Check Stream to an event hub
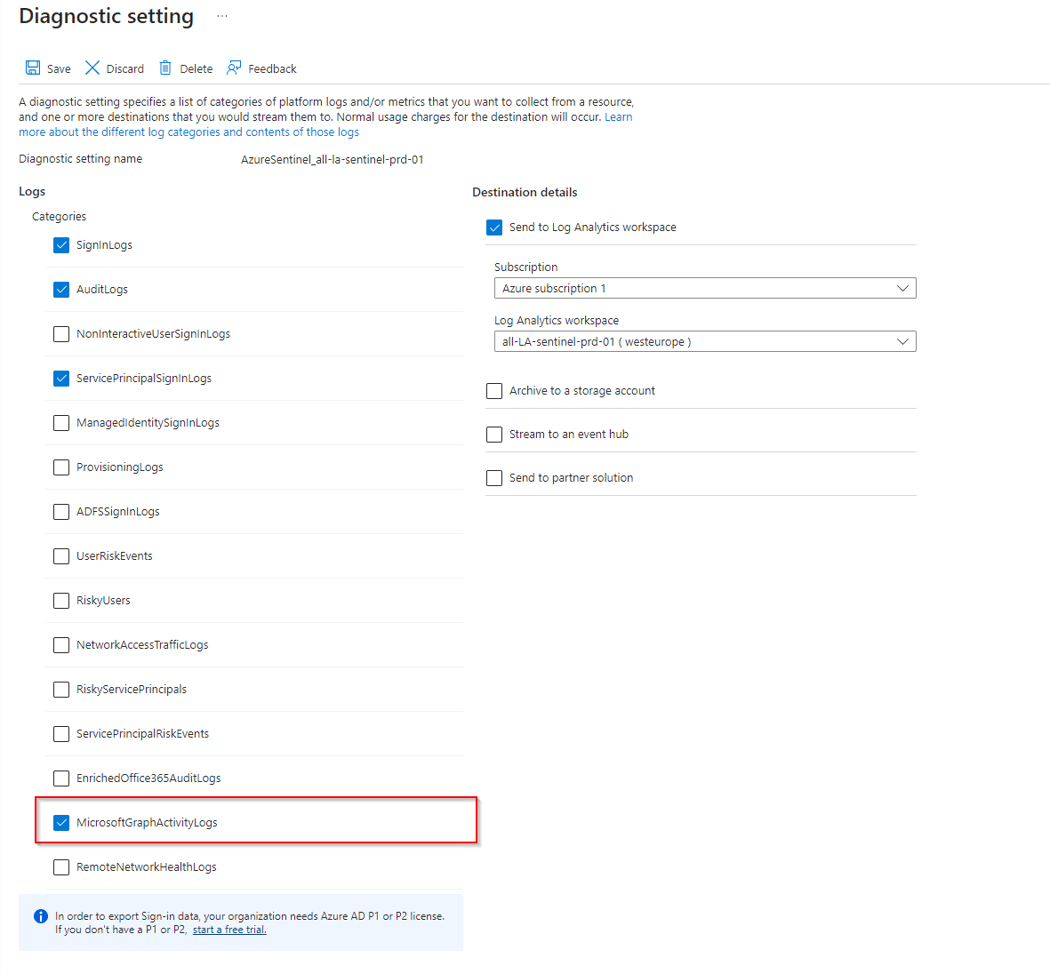Image resolution: width=1050 pixels, height=974 pixels. click(494, 434)
